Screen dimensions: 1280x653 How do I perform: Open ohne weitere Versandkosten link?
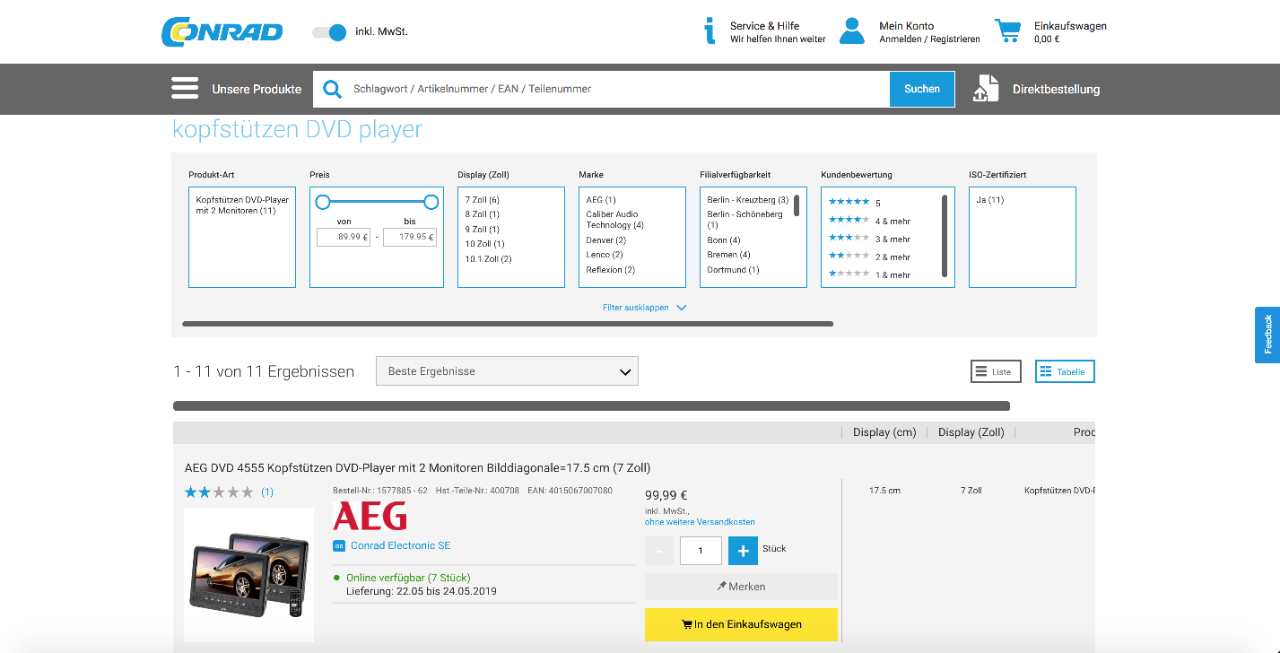pyautogui.click(x=700, y=522)
